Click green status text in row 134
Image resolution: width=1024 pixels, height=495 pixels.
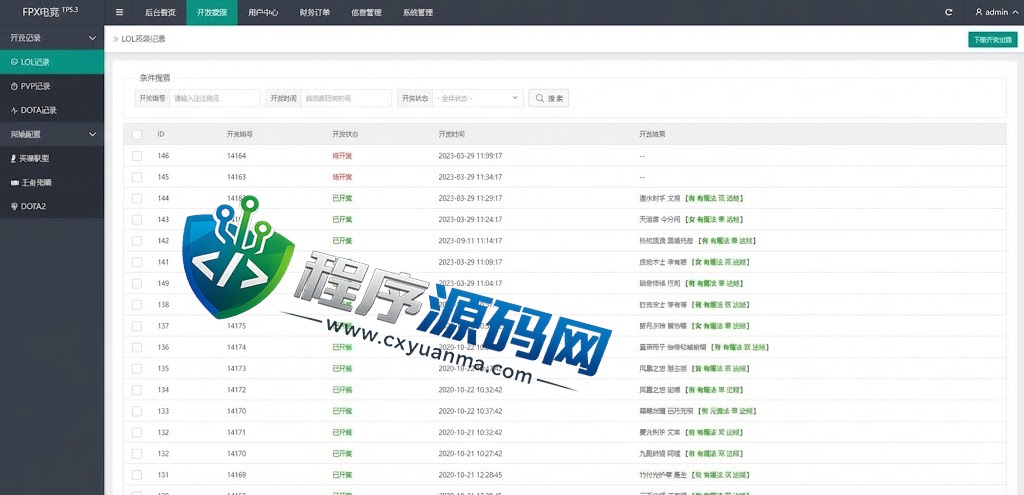pyautogui.click(x=342, y=390)
